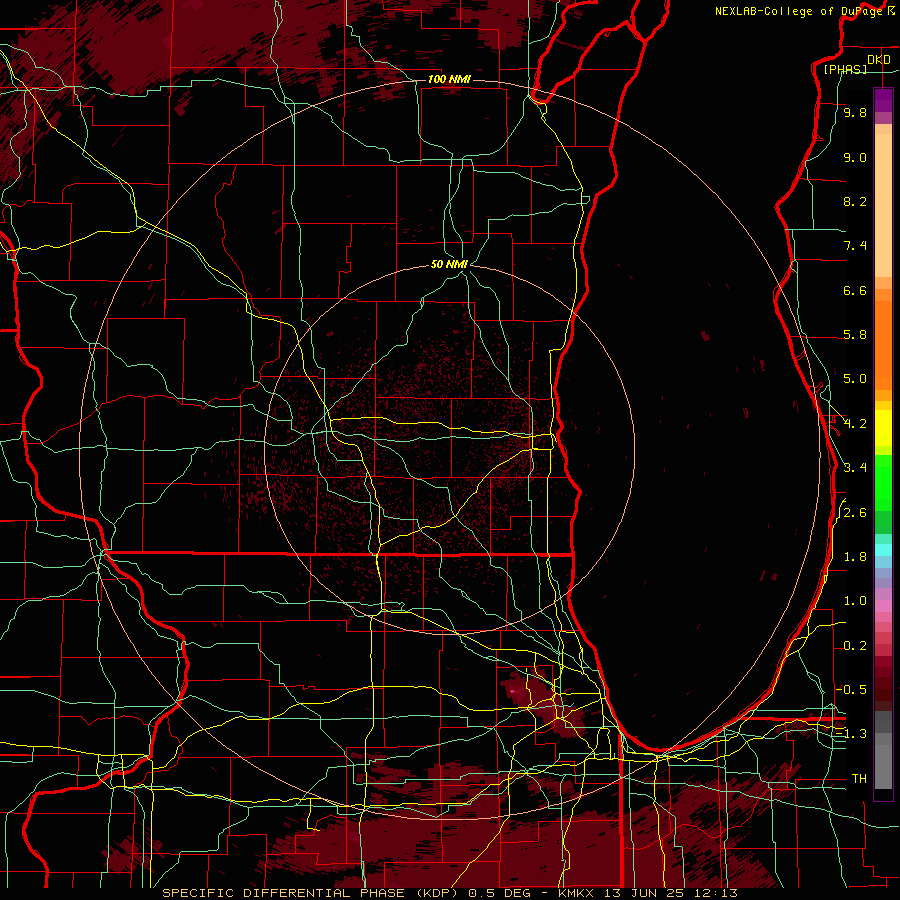
Task: Click the 6.6 scale value
Action: [x=855, y=290]
